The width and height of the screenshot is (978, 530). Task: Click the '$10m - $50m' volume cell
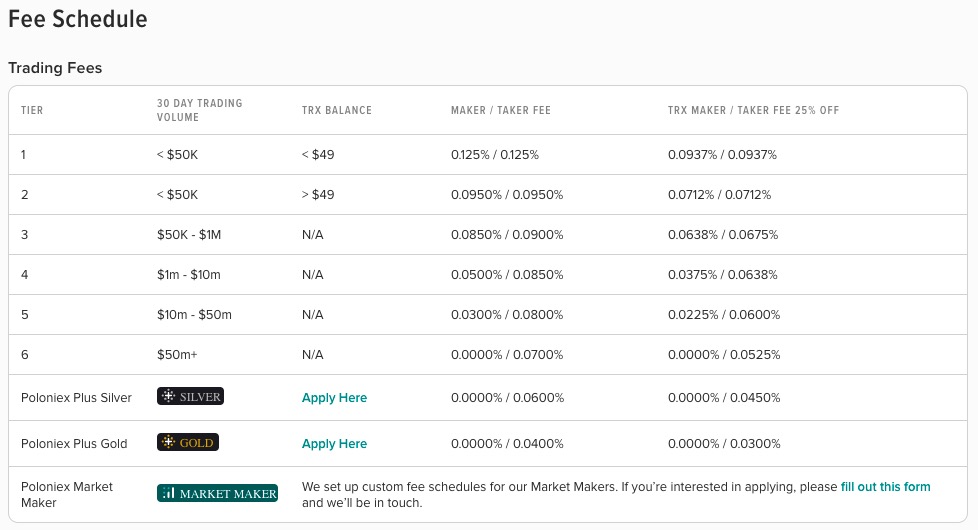194,314
